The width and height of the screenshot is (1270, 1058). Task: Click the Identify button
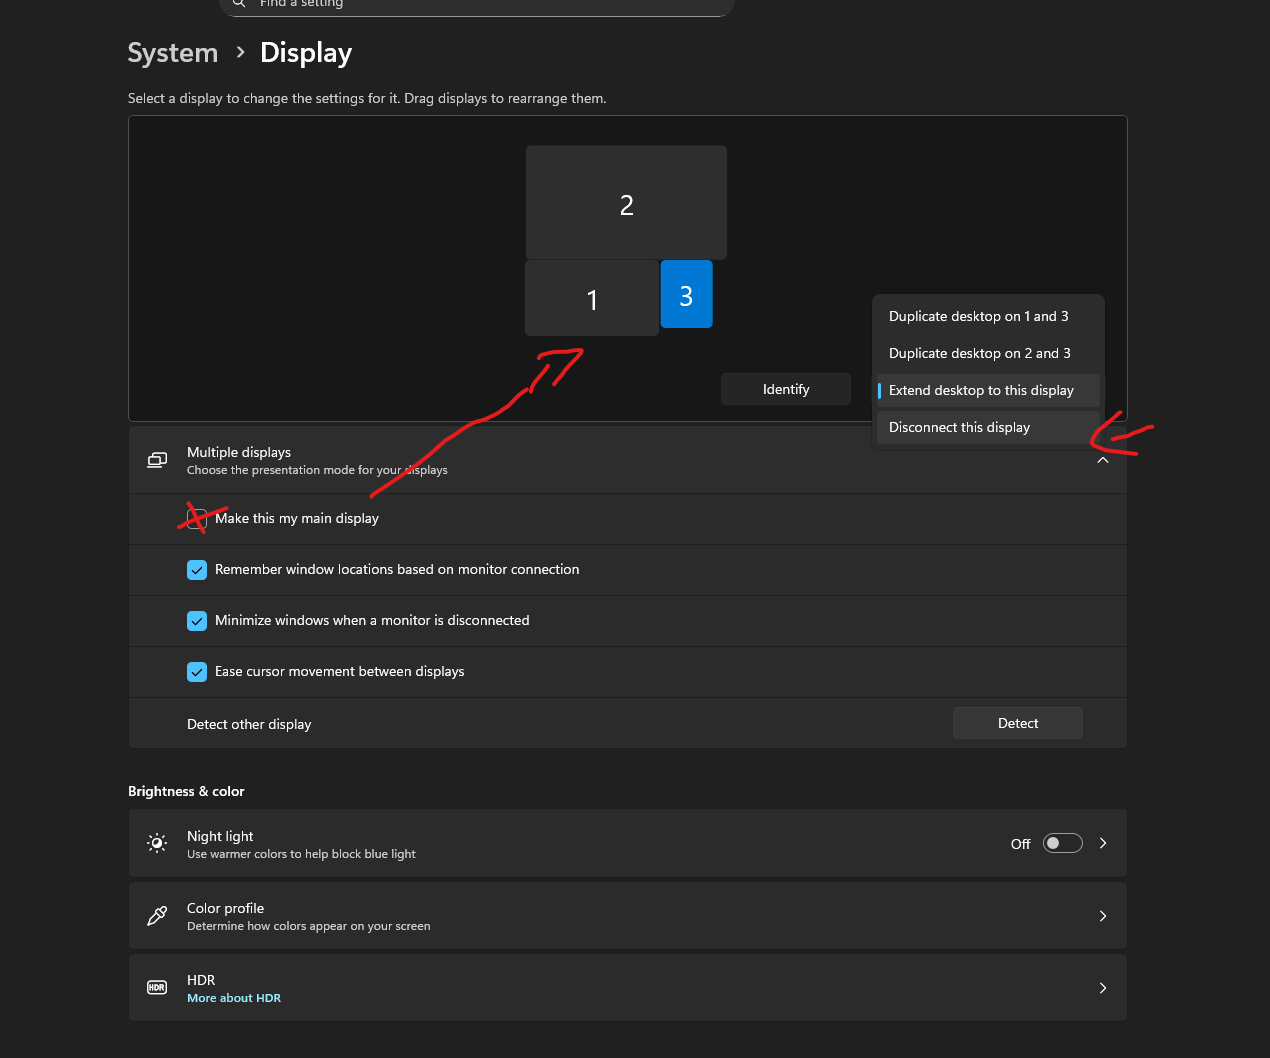pos(786,389)
